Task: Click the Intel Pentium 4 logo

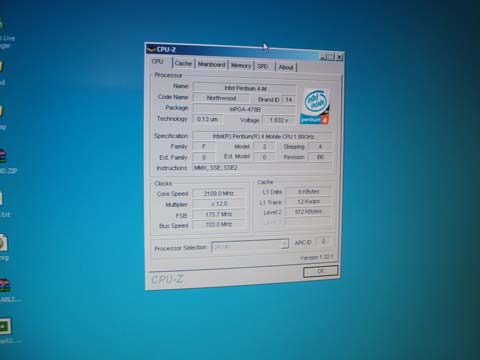Action: [315, 106]
